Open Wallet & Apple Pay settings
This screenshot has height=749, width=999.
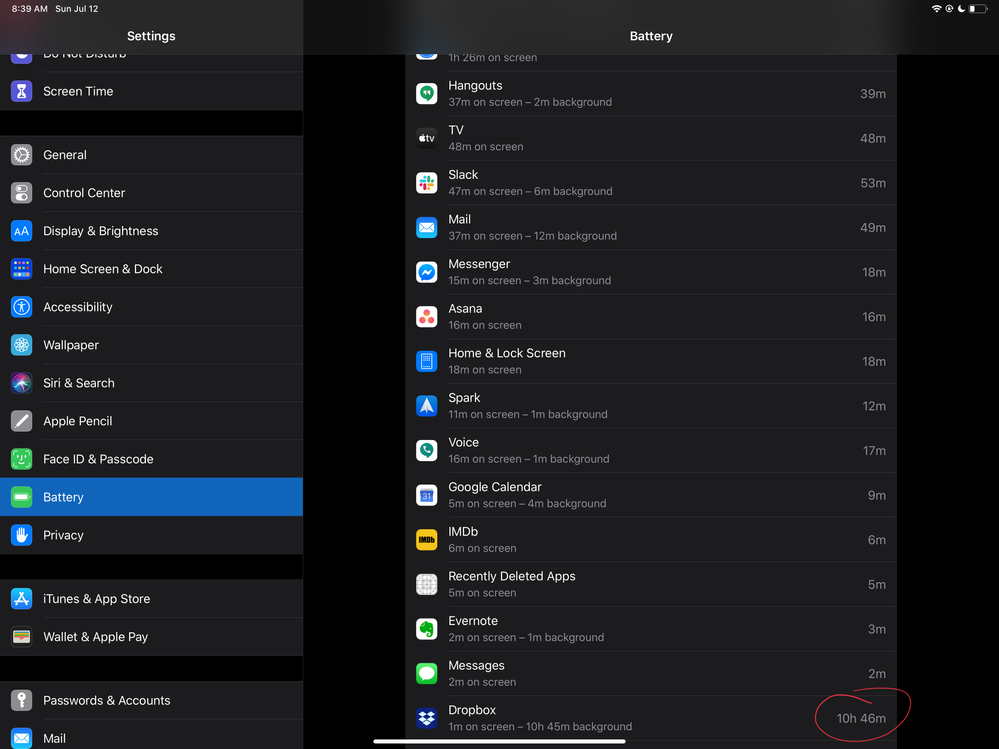click(151, 637)
